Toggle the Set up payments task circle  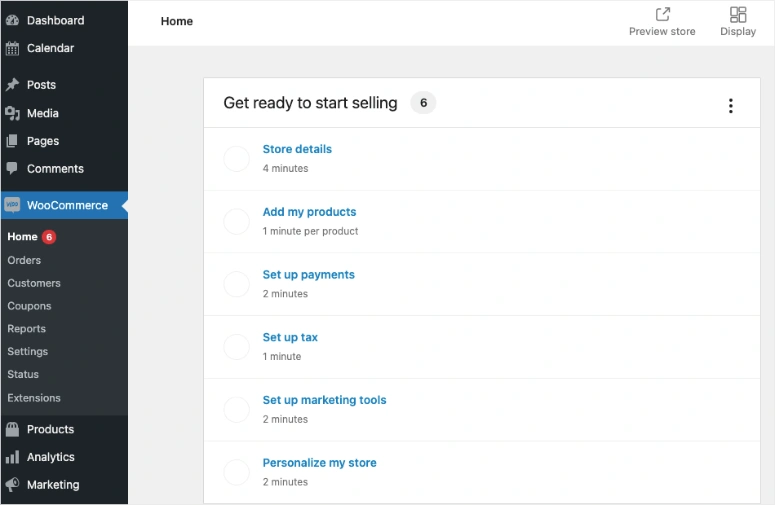(236, 284)
